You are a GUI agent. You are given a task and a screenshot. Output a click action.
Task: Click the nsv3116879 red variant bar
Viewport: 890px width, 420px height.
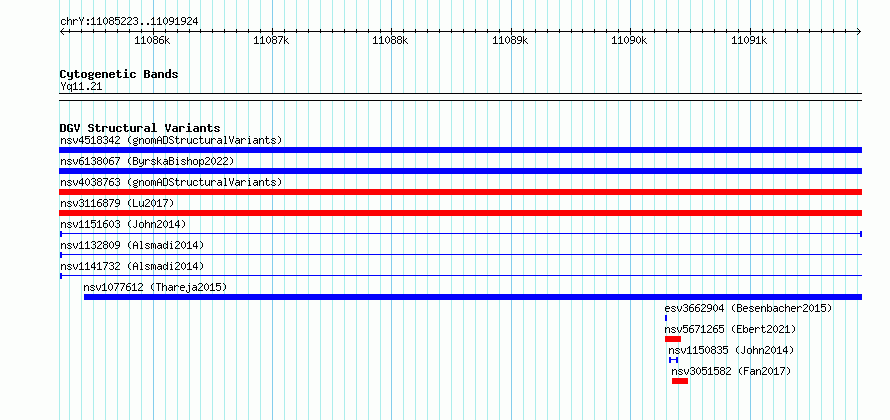(460, 213)
